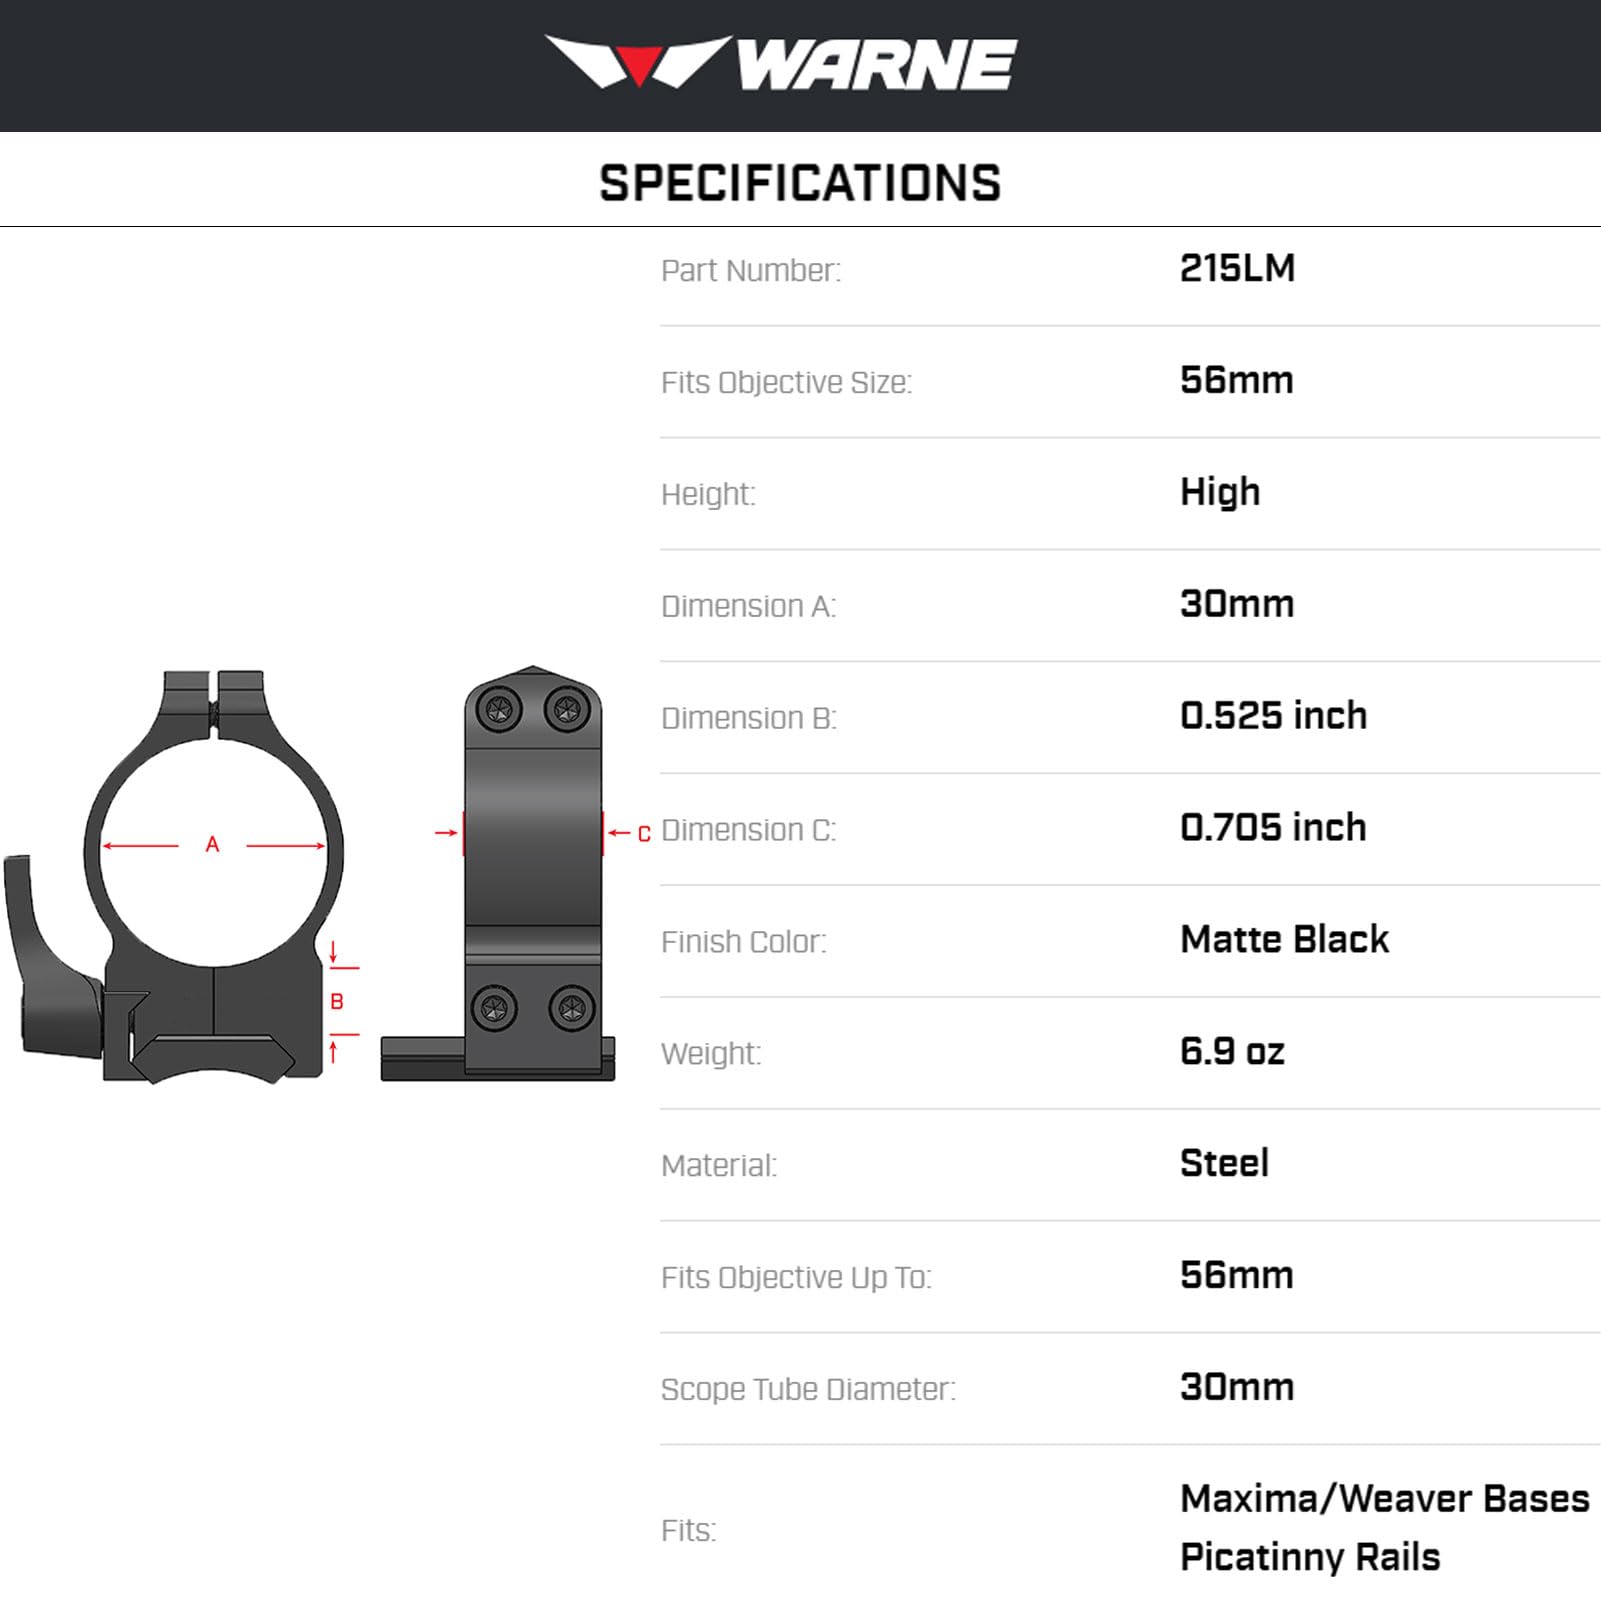Click the '0.705 inch' value
1601x1601 pixels.
(x=1273, y=828)
